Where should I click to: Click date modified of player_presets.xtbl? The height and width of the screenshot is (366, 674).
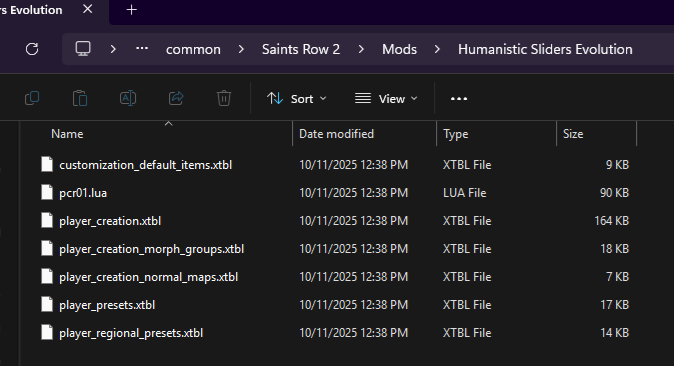[353, 304]
